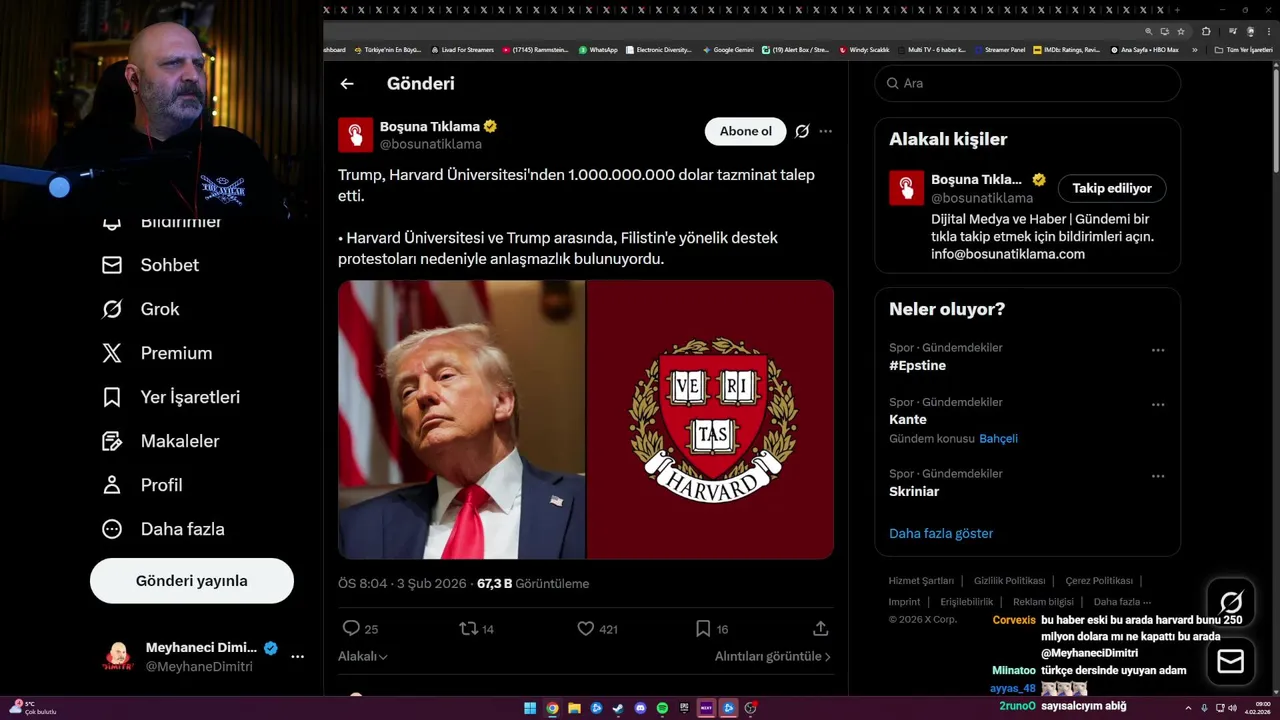Open Meyhaneci Dimitri account switcher dots
Image resolution: width=1280 pixels, height=720 pixels.
click(297, 657)
